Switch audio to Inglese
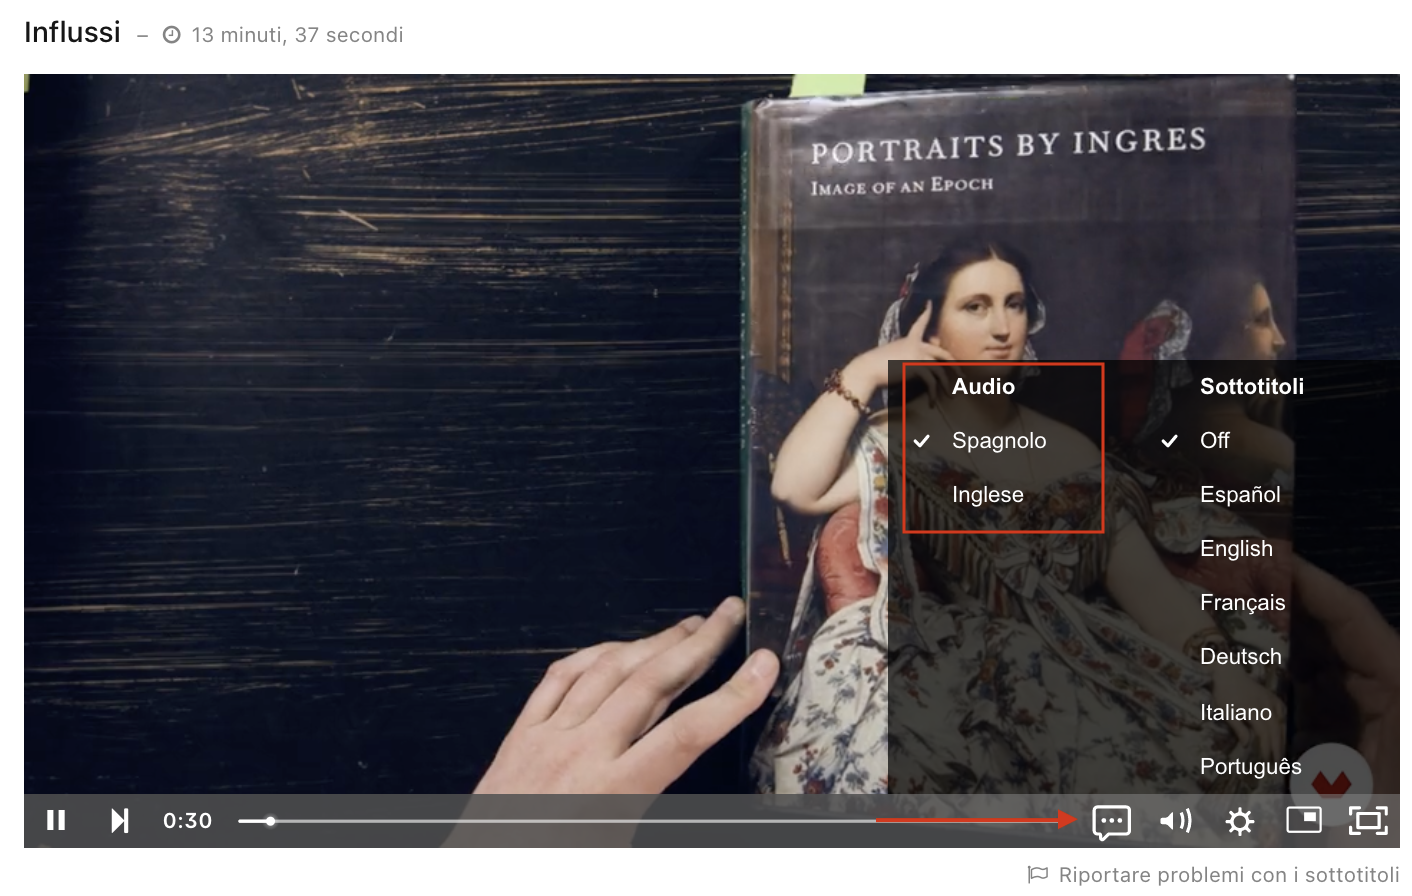Screen dimensions: 1412x896 pyautogui.click(x=988, y=495)
